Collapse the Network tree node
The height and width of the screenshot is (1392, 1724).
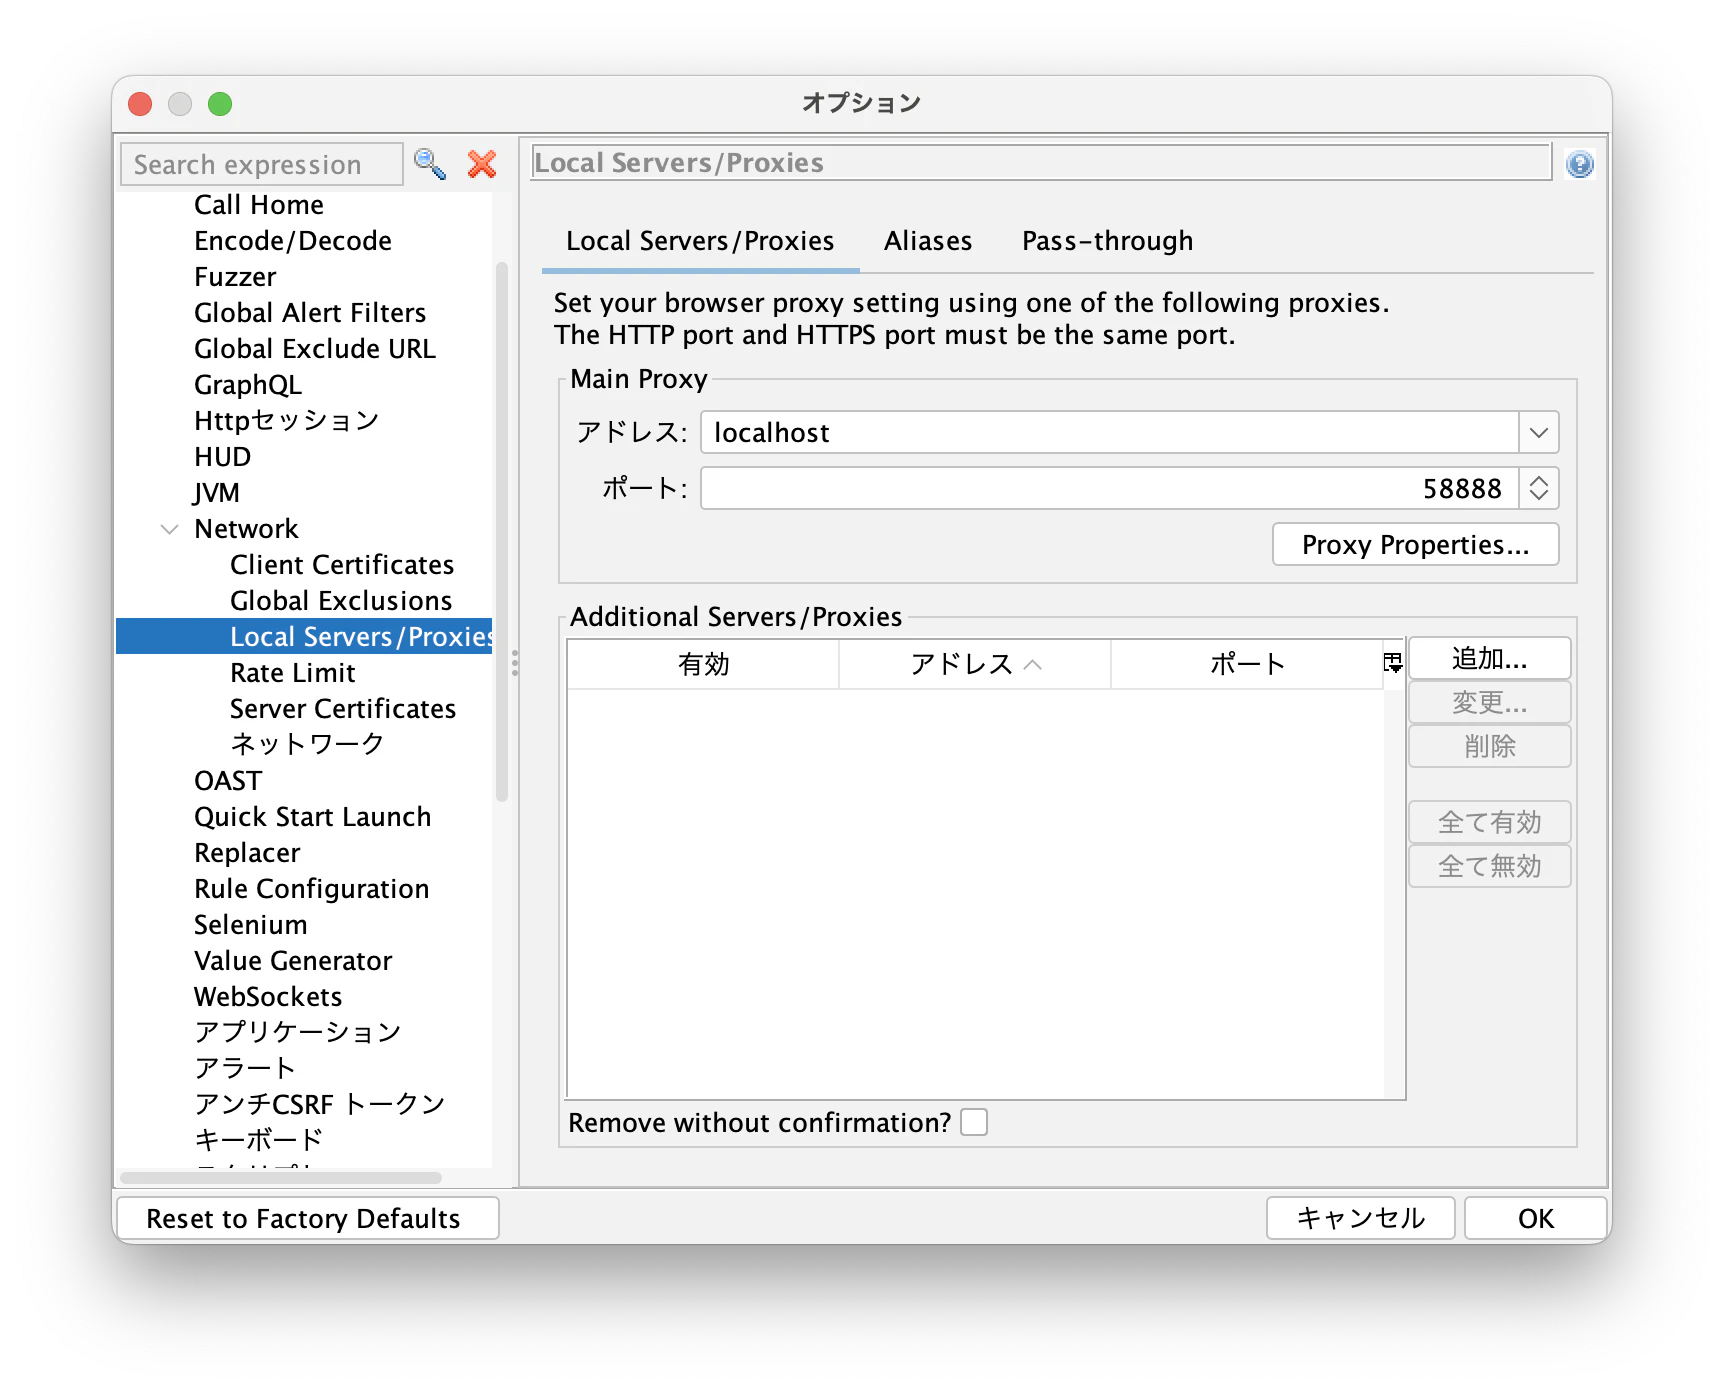coord(170,529)
